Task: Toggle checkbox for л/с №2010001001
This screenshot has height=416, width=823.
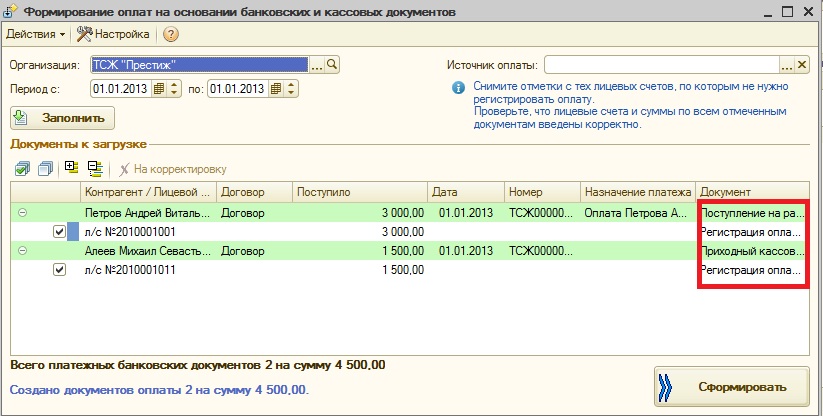Action: [59, 232]
